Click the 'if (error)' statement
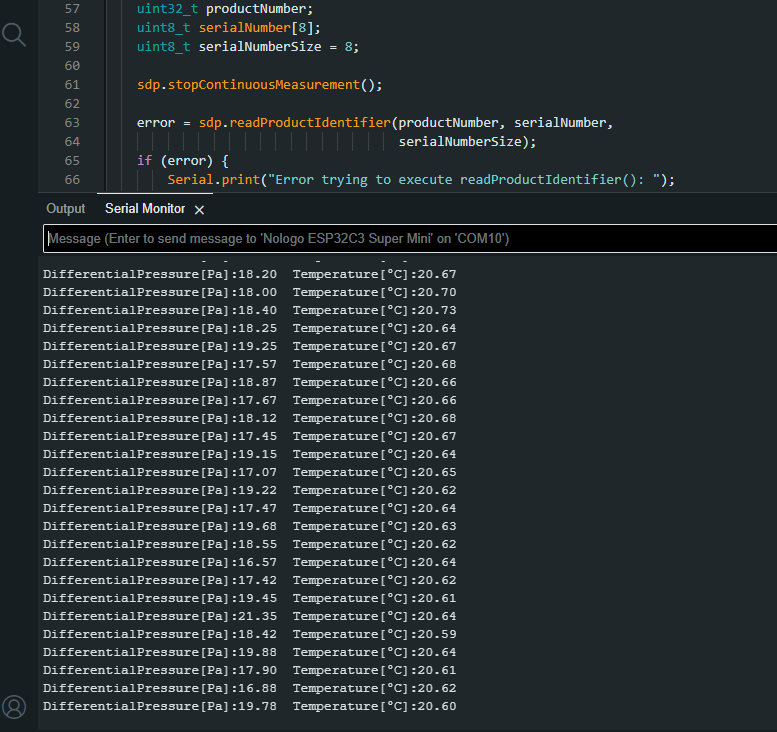777x732 pixels. pyautogui.click(x=182, y=161)
